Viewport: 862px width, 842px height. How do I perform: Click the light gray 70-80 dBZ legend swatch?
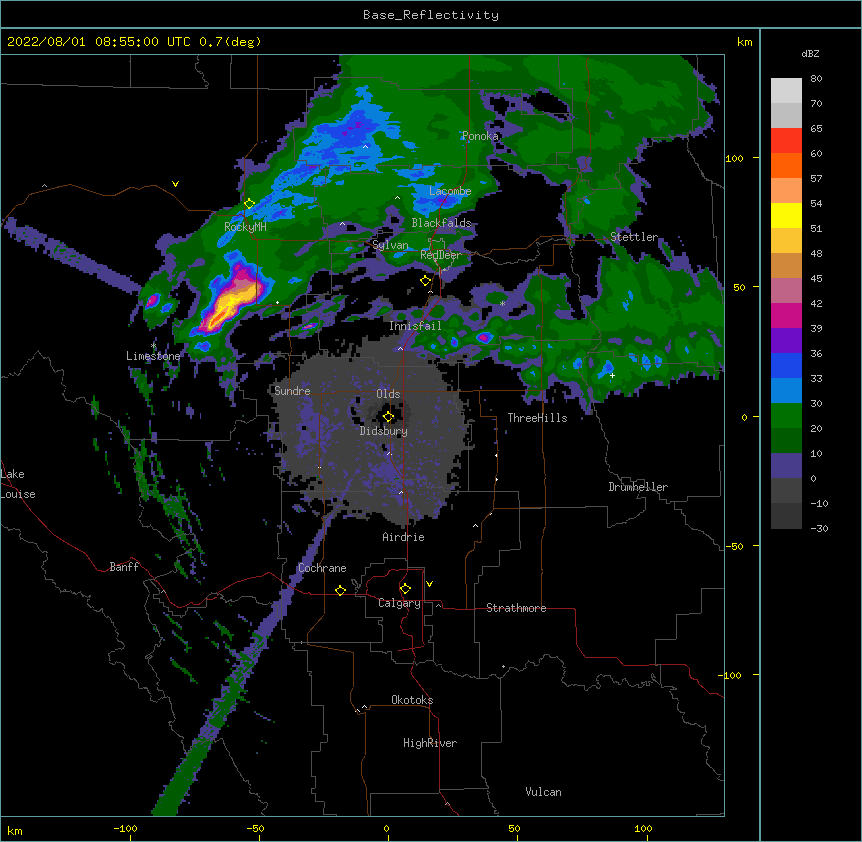click(786, 91)
